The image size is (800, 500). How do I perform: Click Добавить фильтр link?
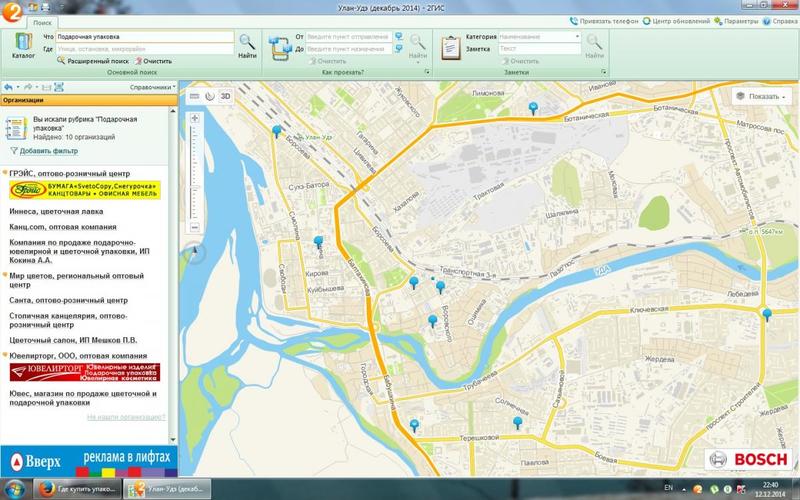coord(47,151)
